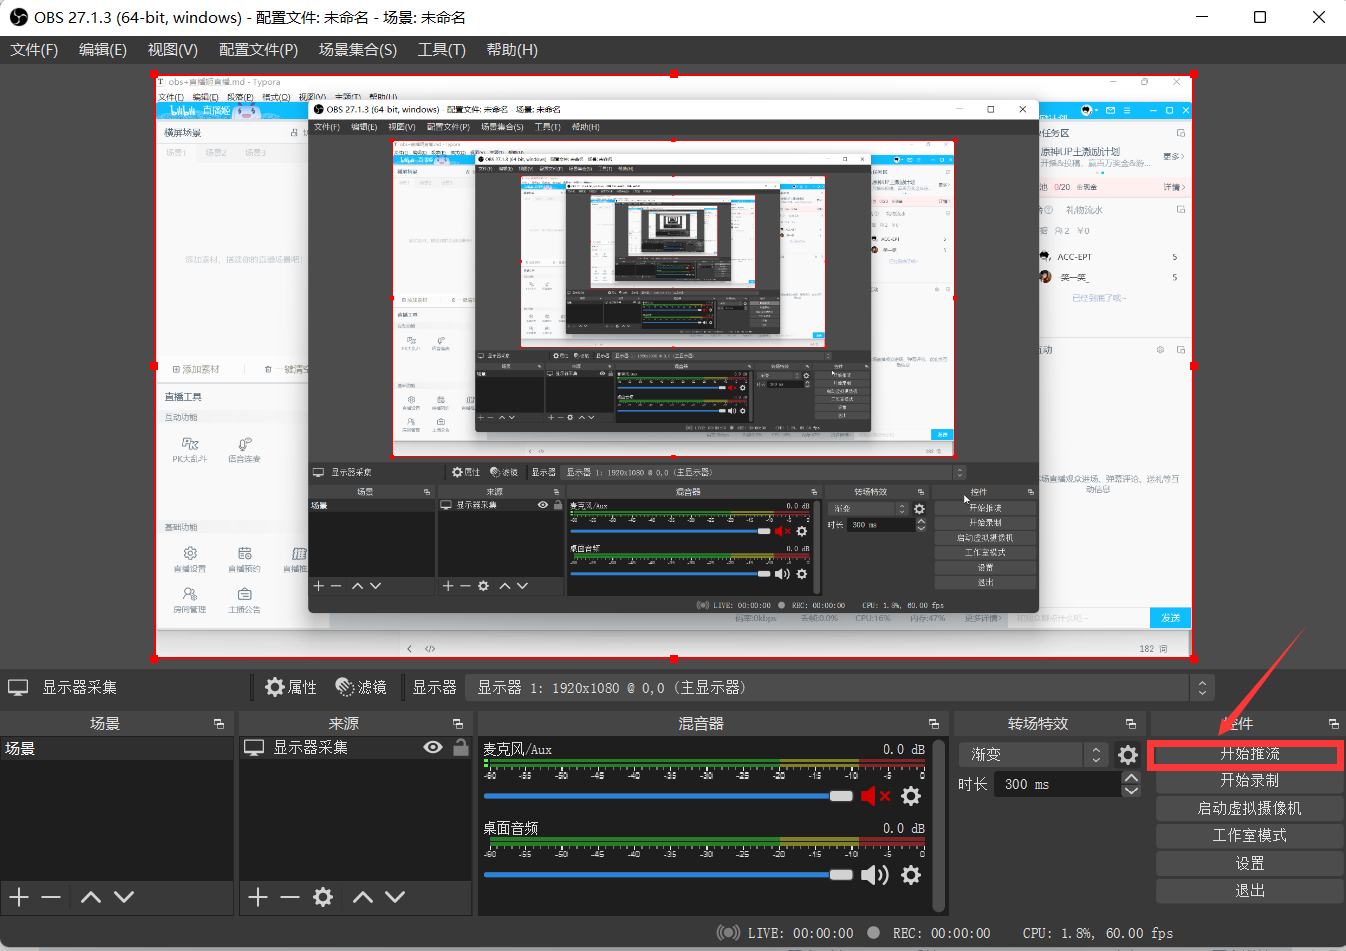Screen dimensions: 1346x951
Task: Pop out the 混音器 dock panel
Action: [x=934, y=723]
